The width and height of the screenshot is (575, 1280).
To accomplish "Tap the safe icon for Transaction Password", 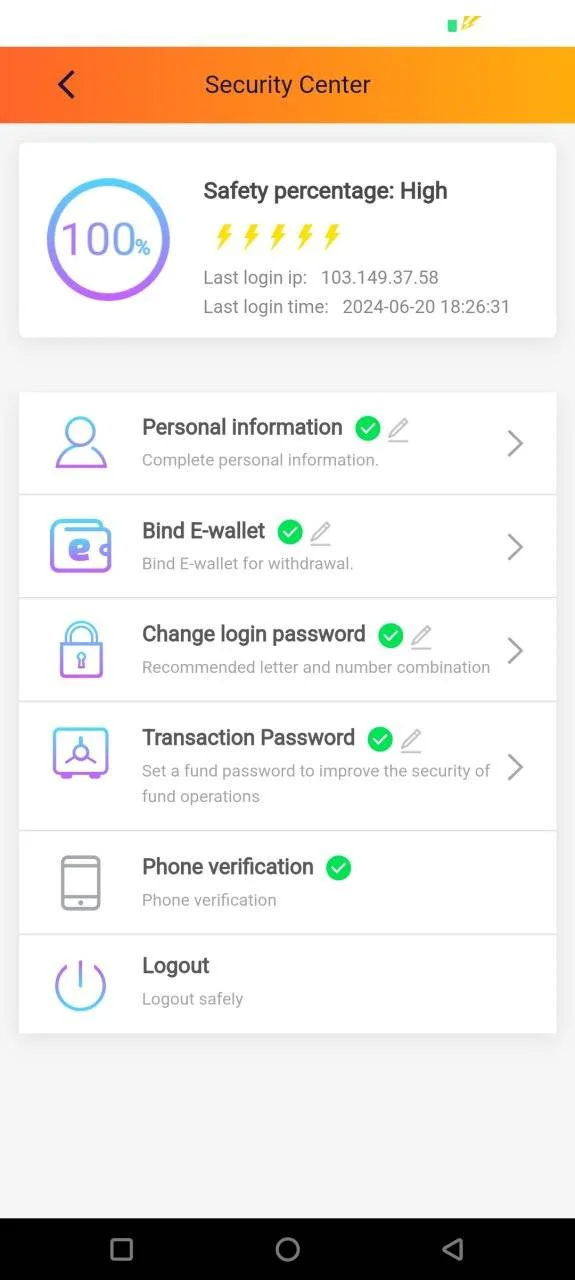I will pos(80,753).
